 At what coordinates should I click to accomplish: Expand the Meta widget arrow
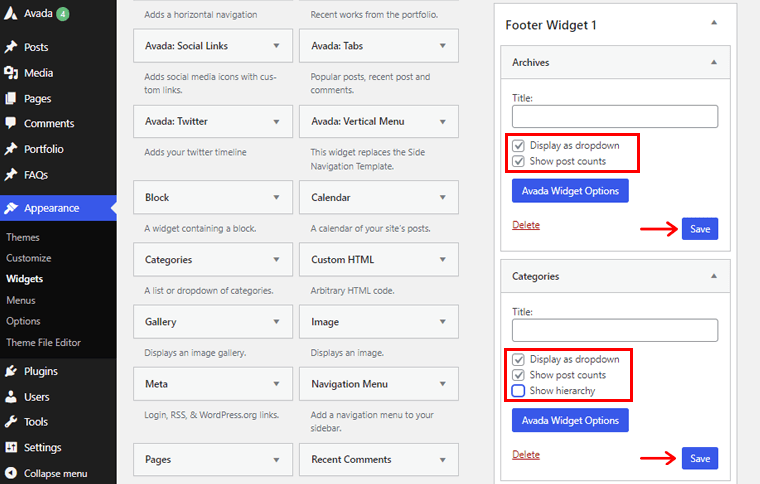[x=276, y=384]
